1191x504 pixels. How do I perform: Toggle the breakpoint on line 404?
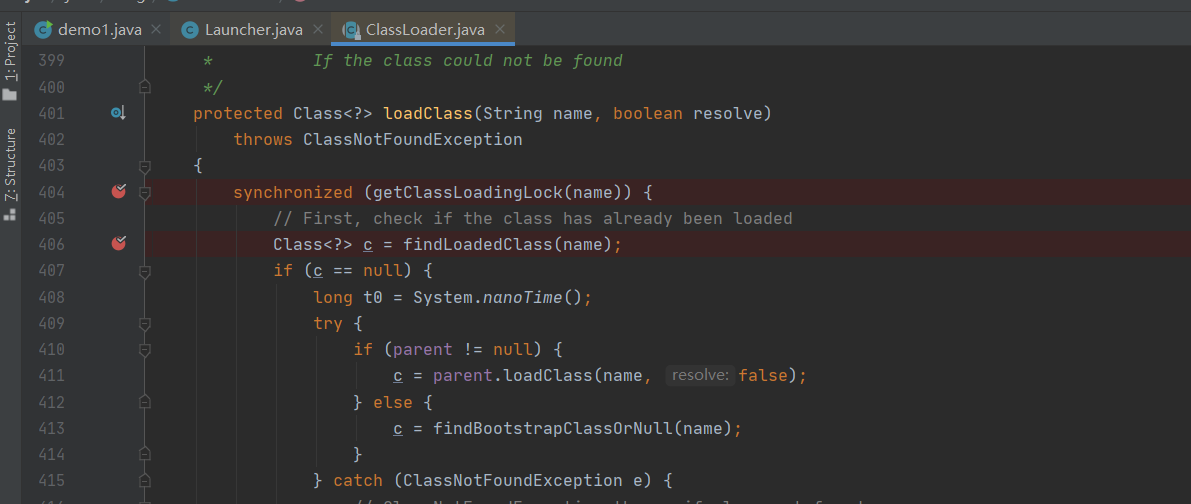point(118,192)
